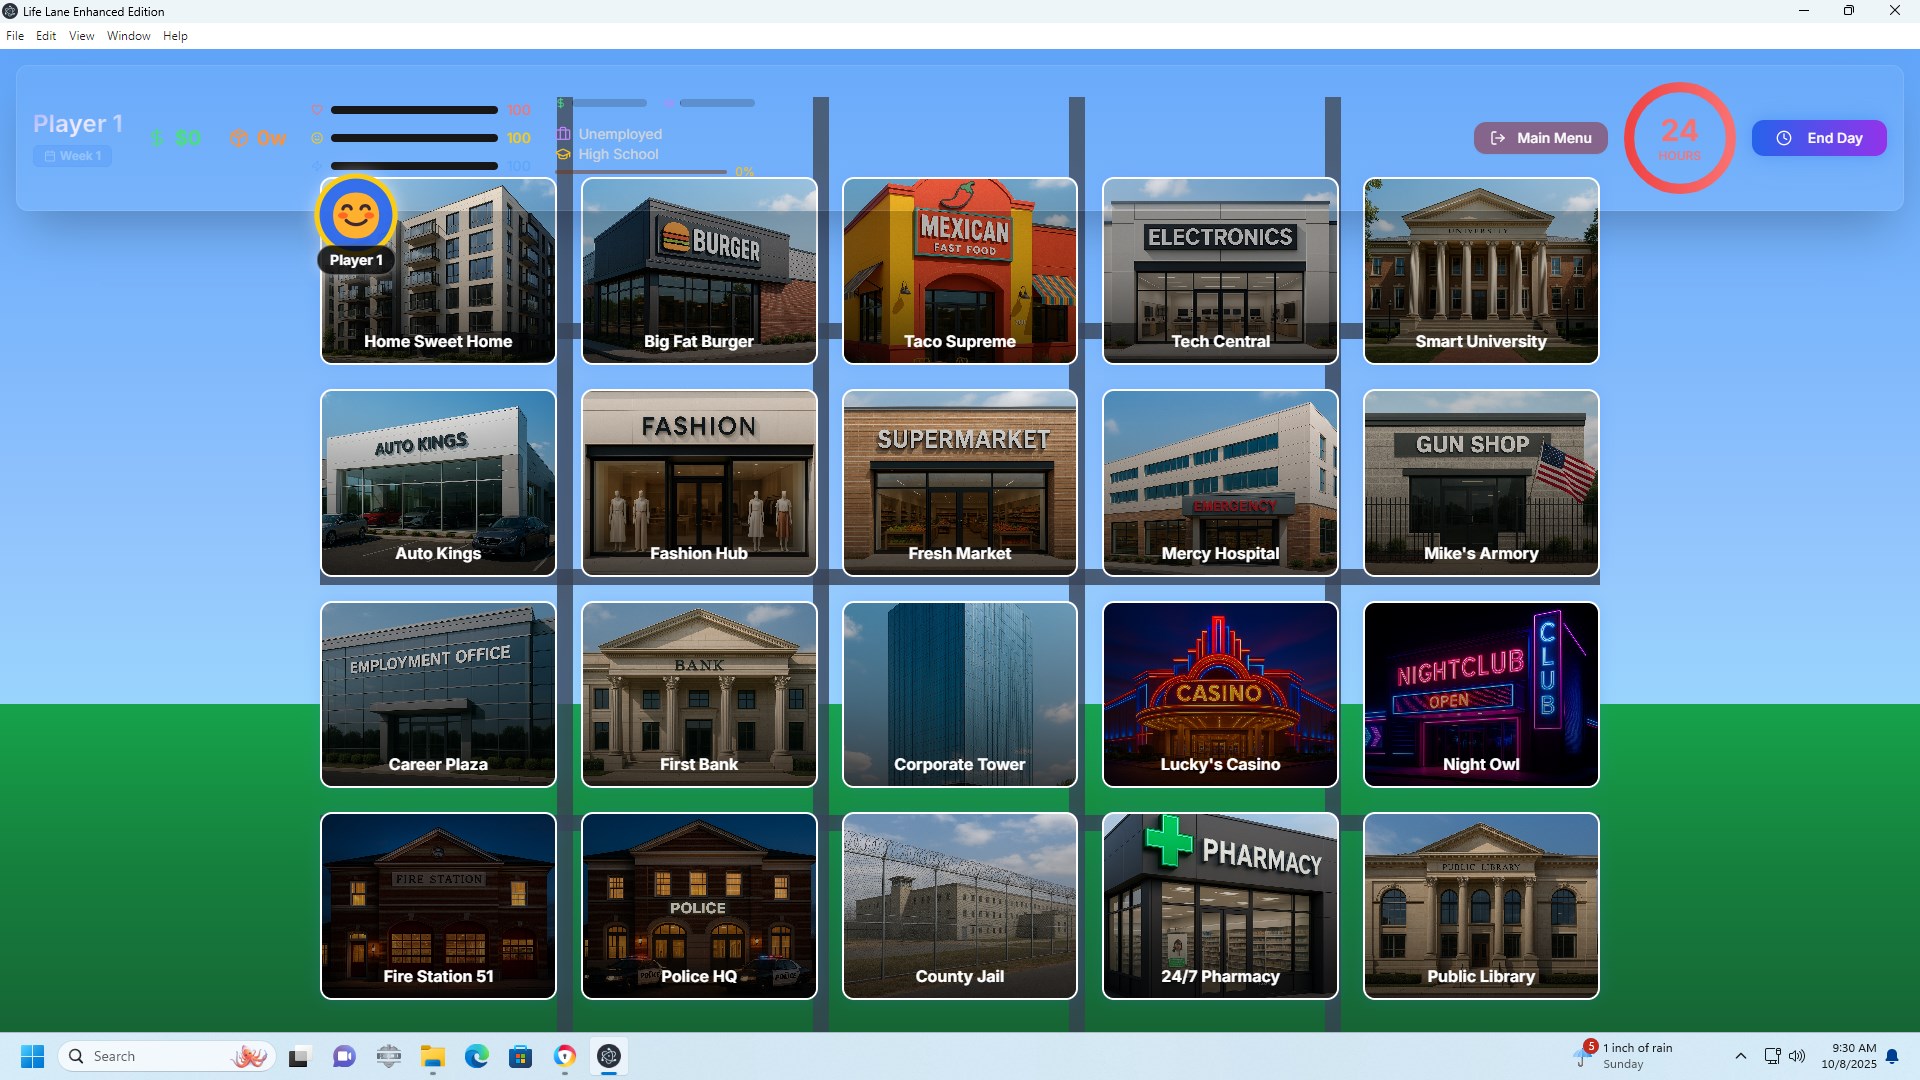
Task: Open the File menu
Action: pos(15,36)
